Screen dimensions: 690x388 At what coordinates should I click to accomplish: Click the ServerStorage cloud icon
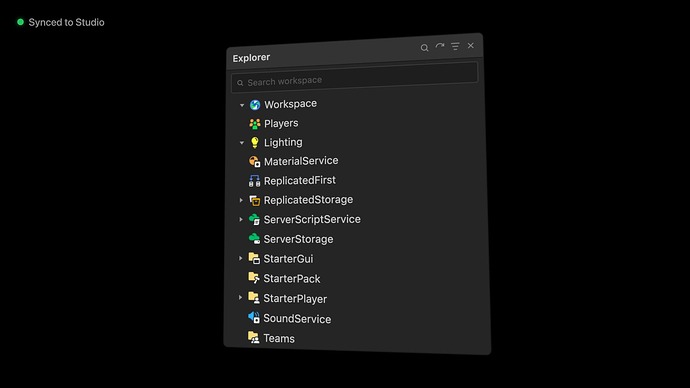coord(254,239)
